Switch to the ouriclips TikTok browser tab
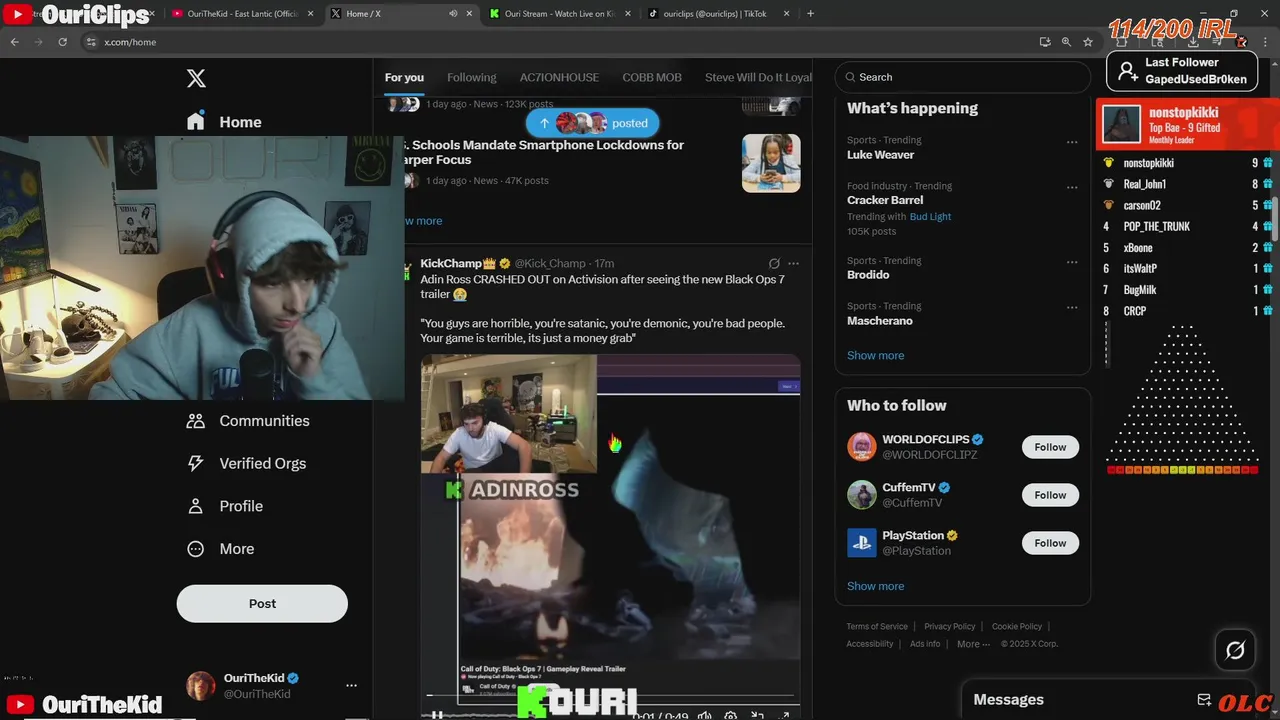 point(716,14)
